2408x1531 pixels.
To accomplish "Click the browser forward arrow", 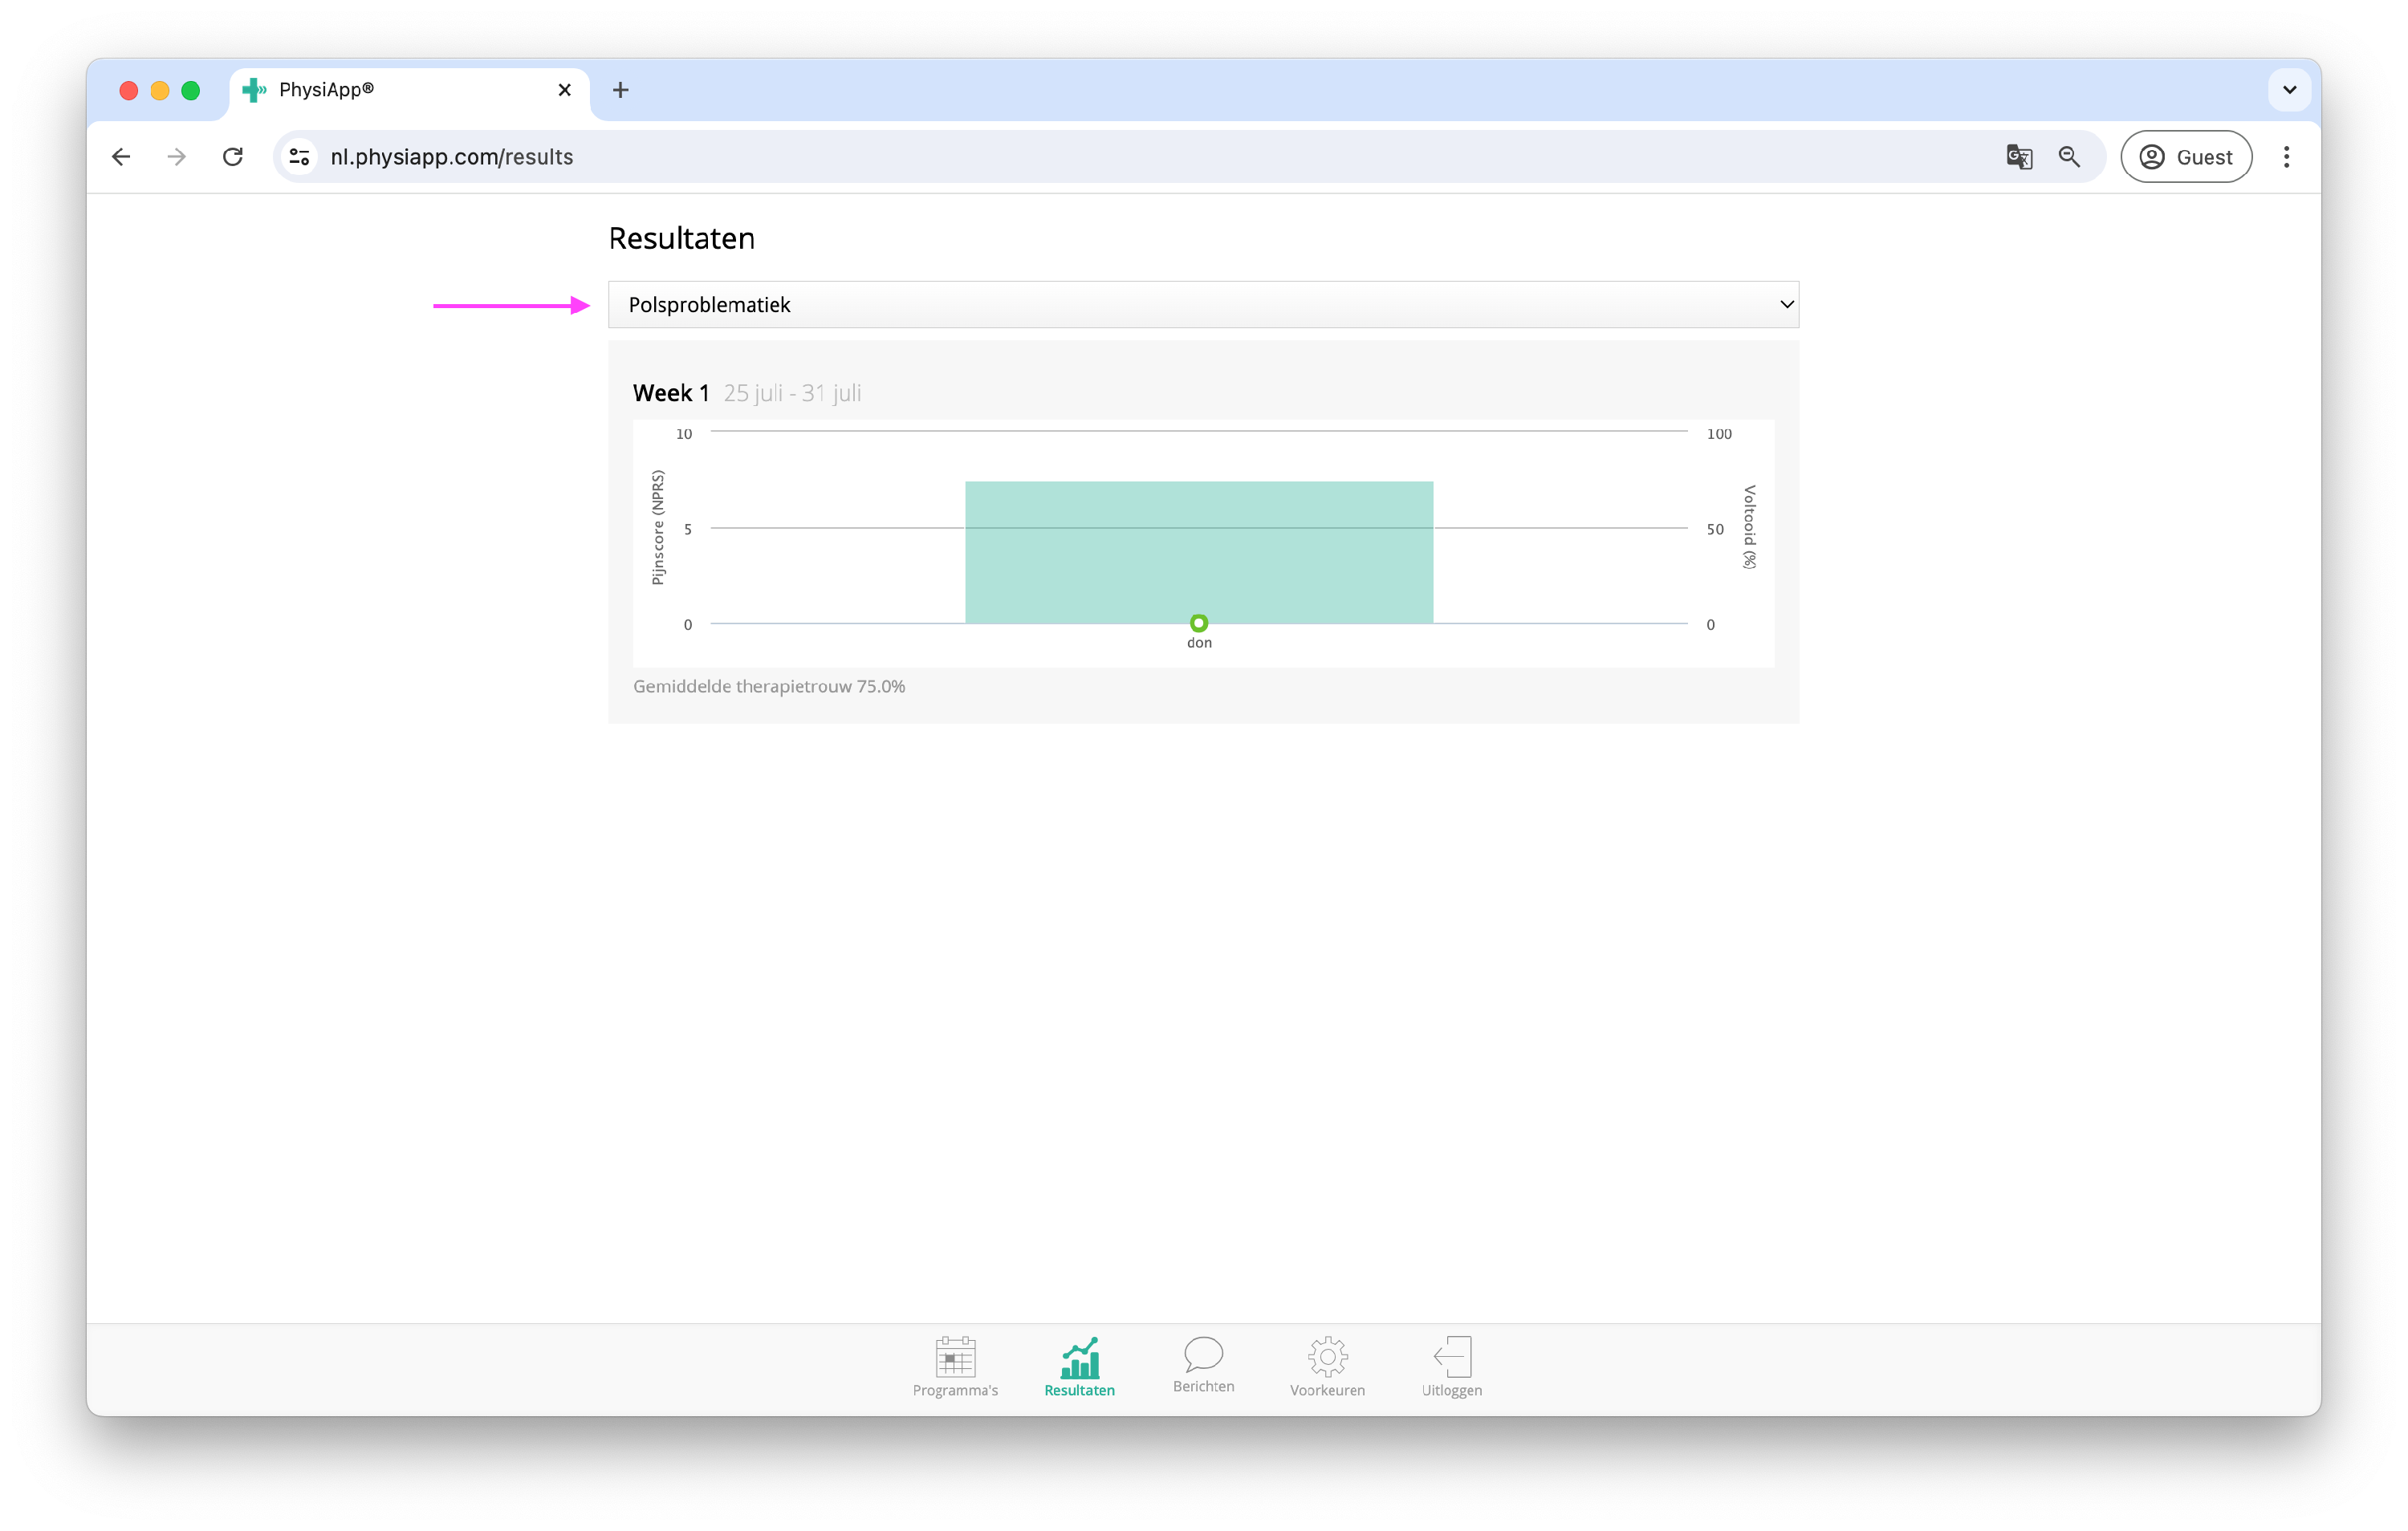I will click(177, 156).
